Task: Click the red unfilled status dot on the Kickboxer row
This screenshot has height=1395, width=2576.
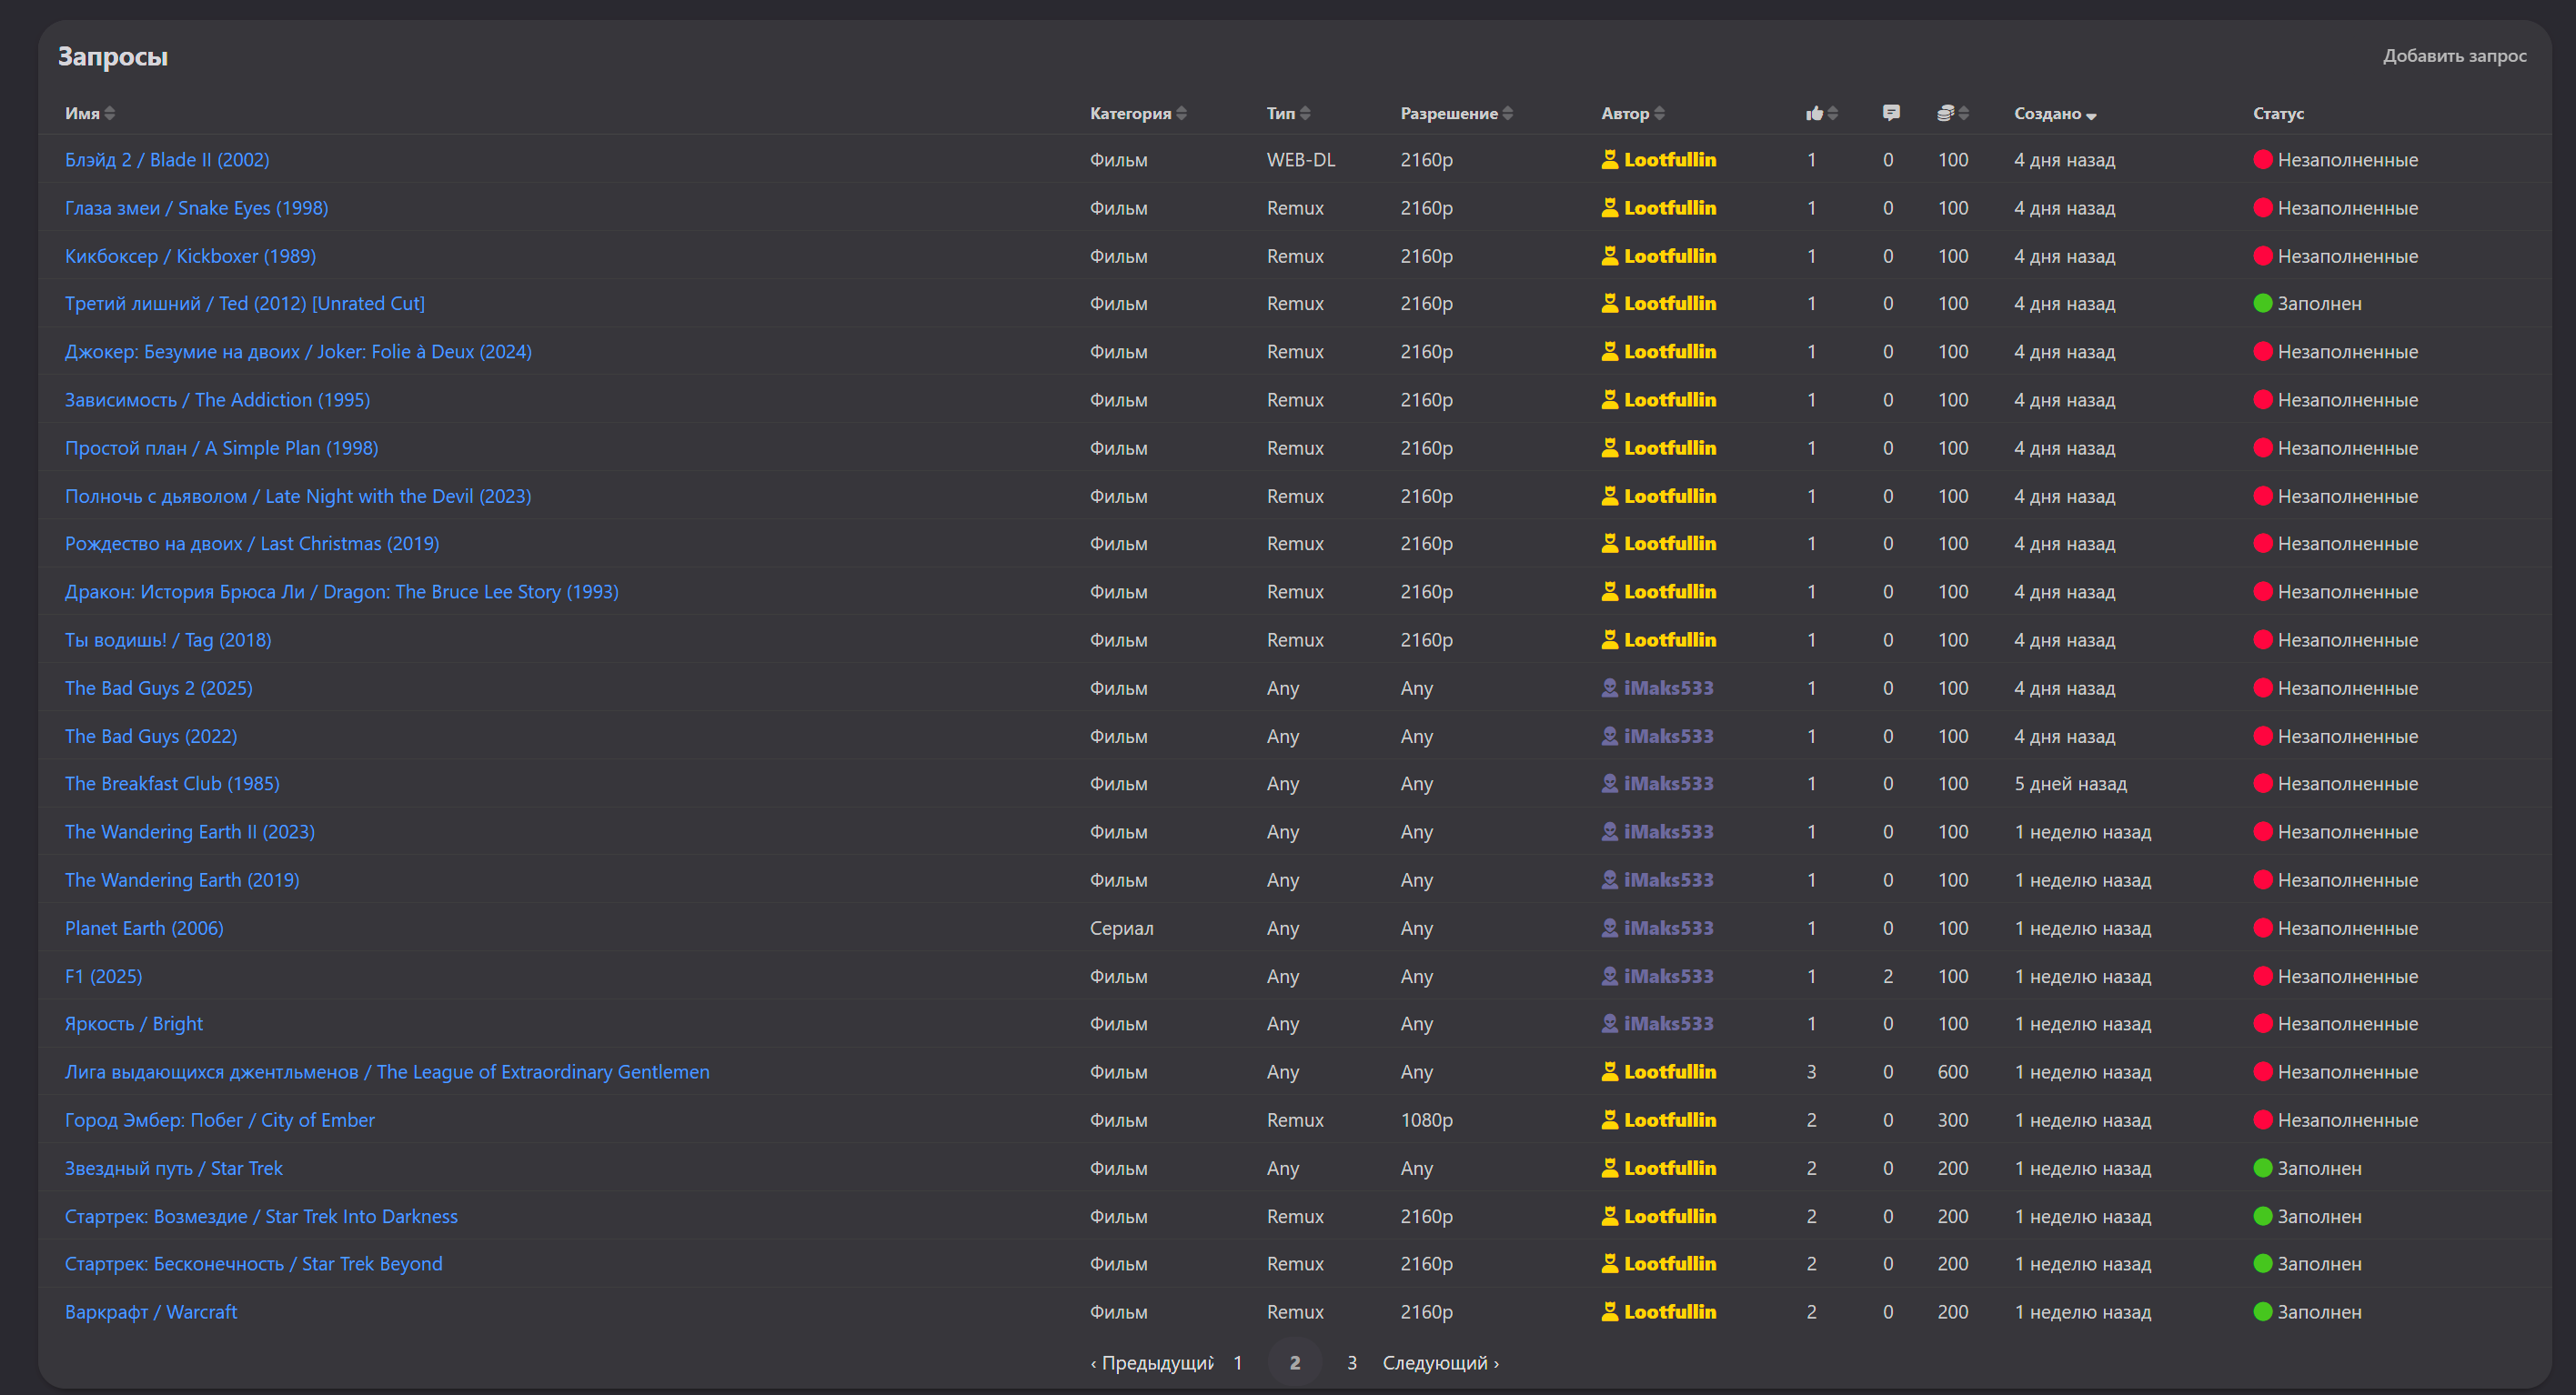Action: point(2262,256)
